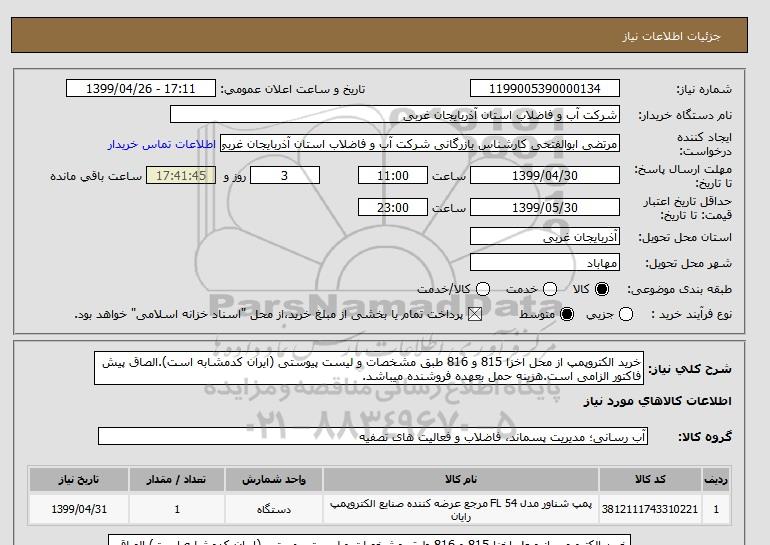Click the need date cell 1399/04/31
Image resolution: width=770 pixels, height=545 pixels.
pos(79,509)
